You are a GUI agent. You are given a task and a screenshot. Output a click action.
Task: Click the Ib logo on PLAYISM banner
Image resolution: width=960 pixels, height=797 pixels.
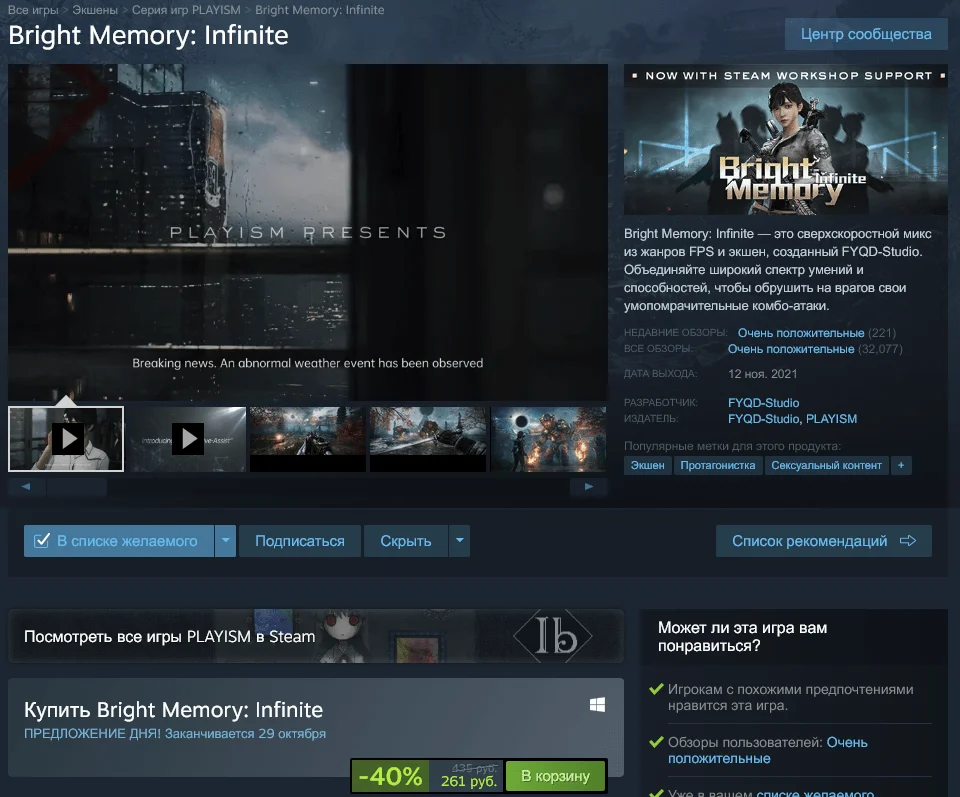click(x=554, y=636)
